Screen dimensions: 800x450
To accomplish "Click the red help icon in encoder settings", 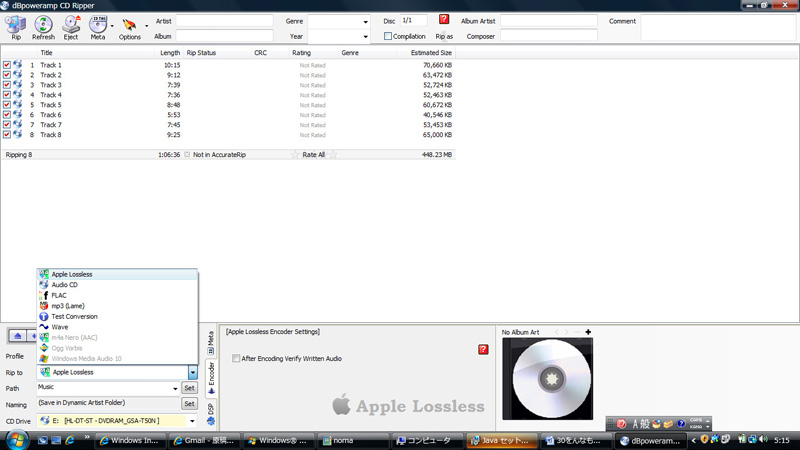I will [x=483, y=349].
